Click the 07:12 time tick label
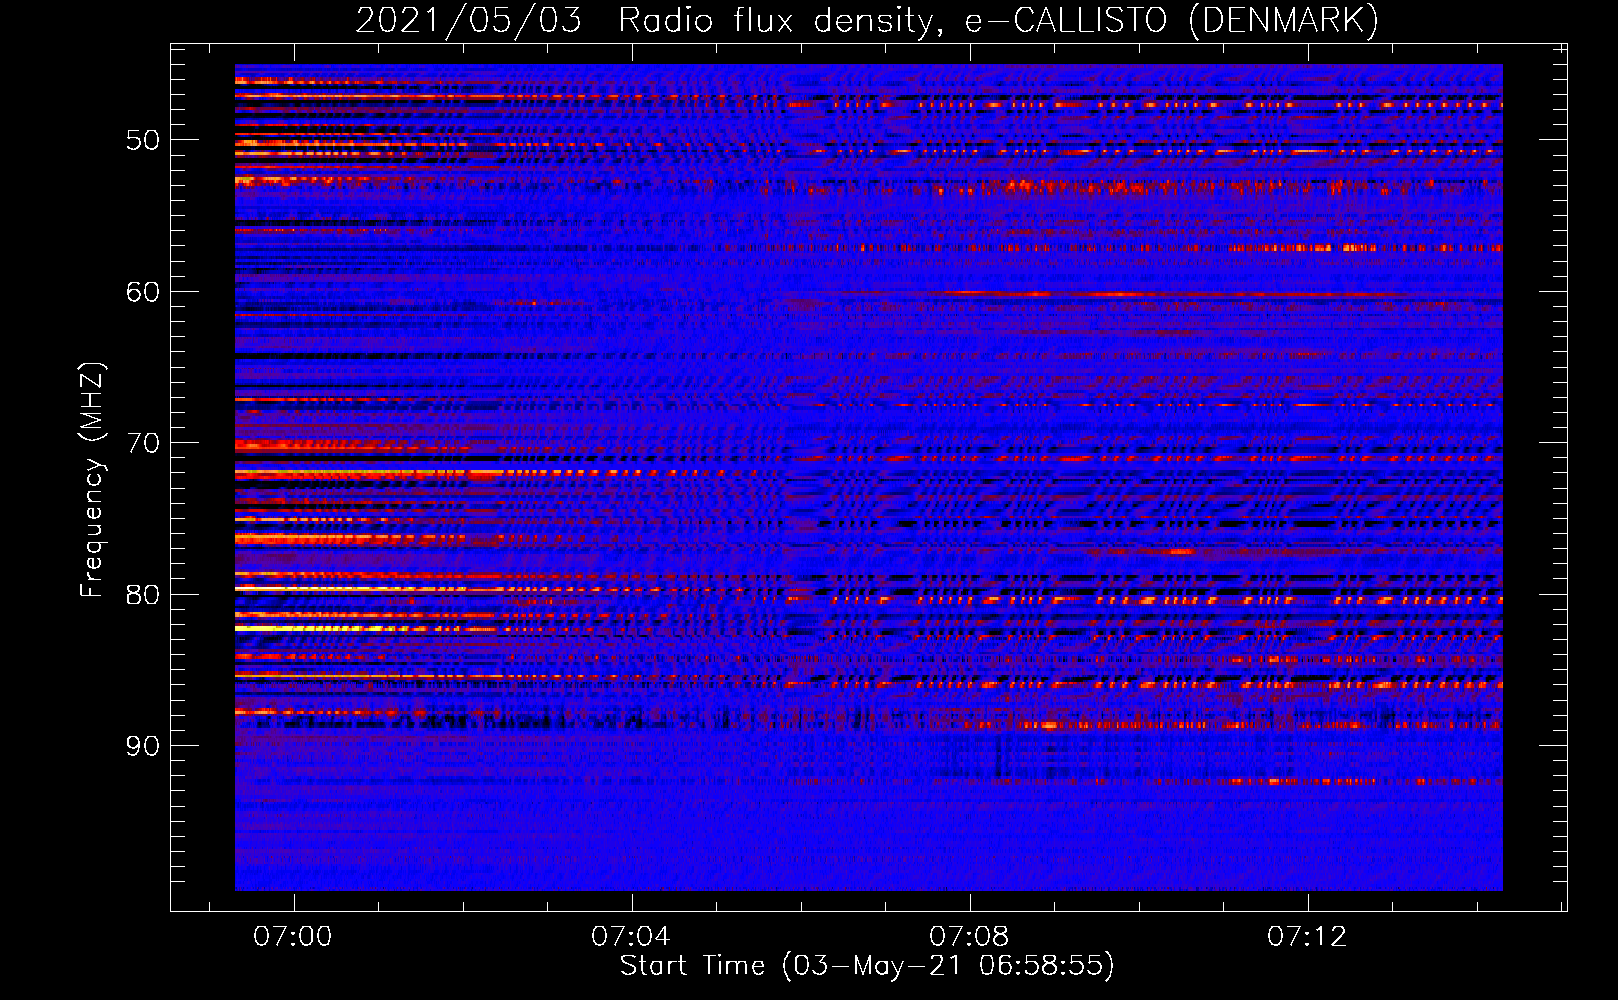Viewport: 1618px width, 1000px height. [x=1307, y=937]
